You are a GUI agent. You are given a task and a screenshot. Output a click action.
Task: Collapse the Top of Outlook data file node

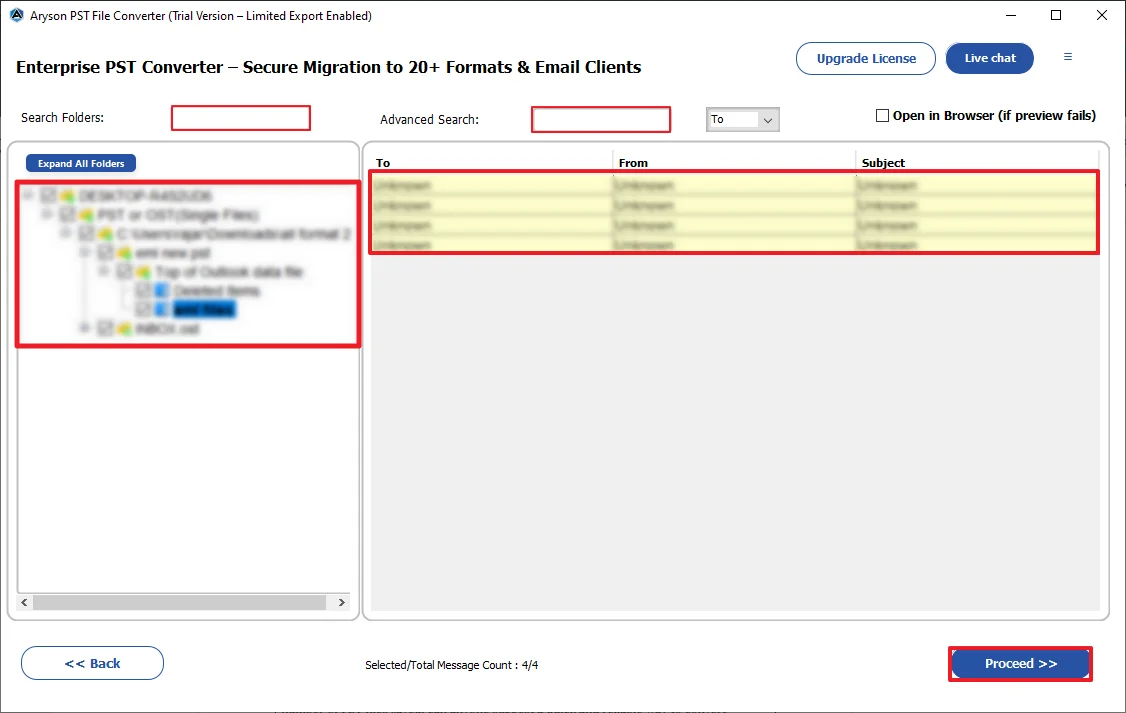(103, 271)
